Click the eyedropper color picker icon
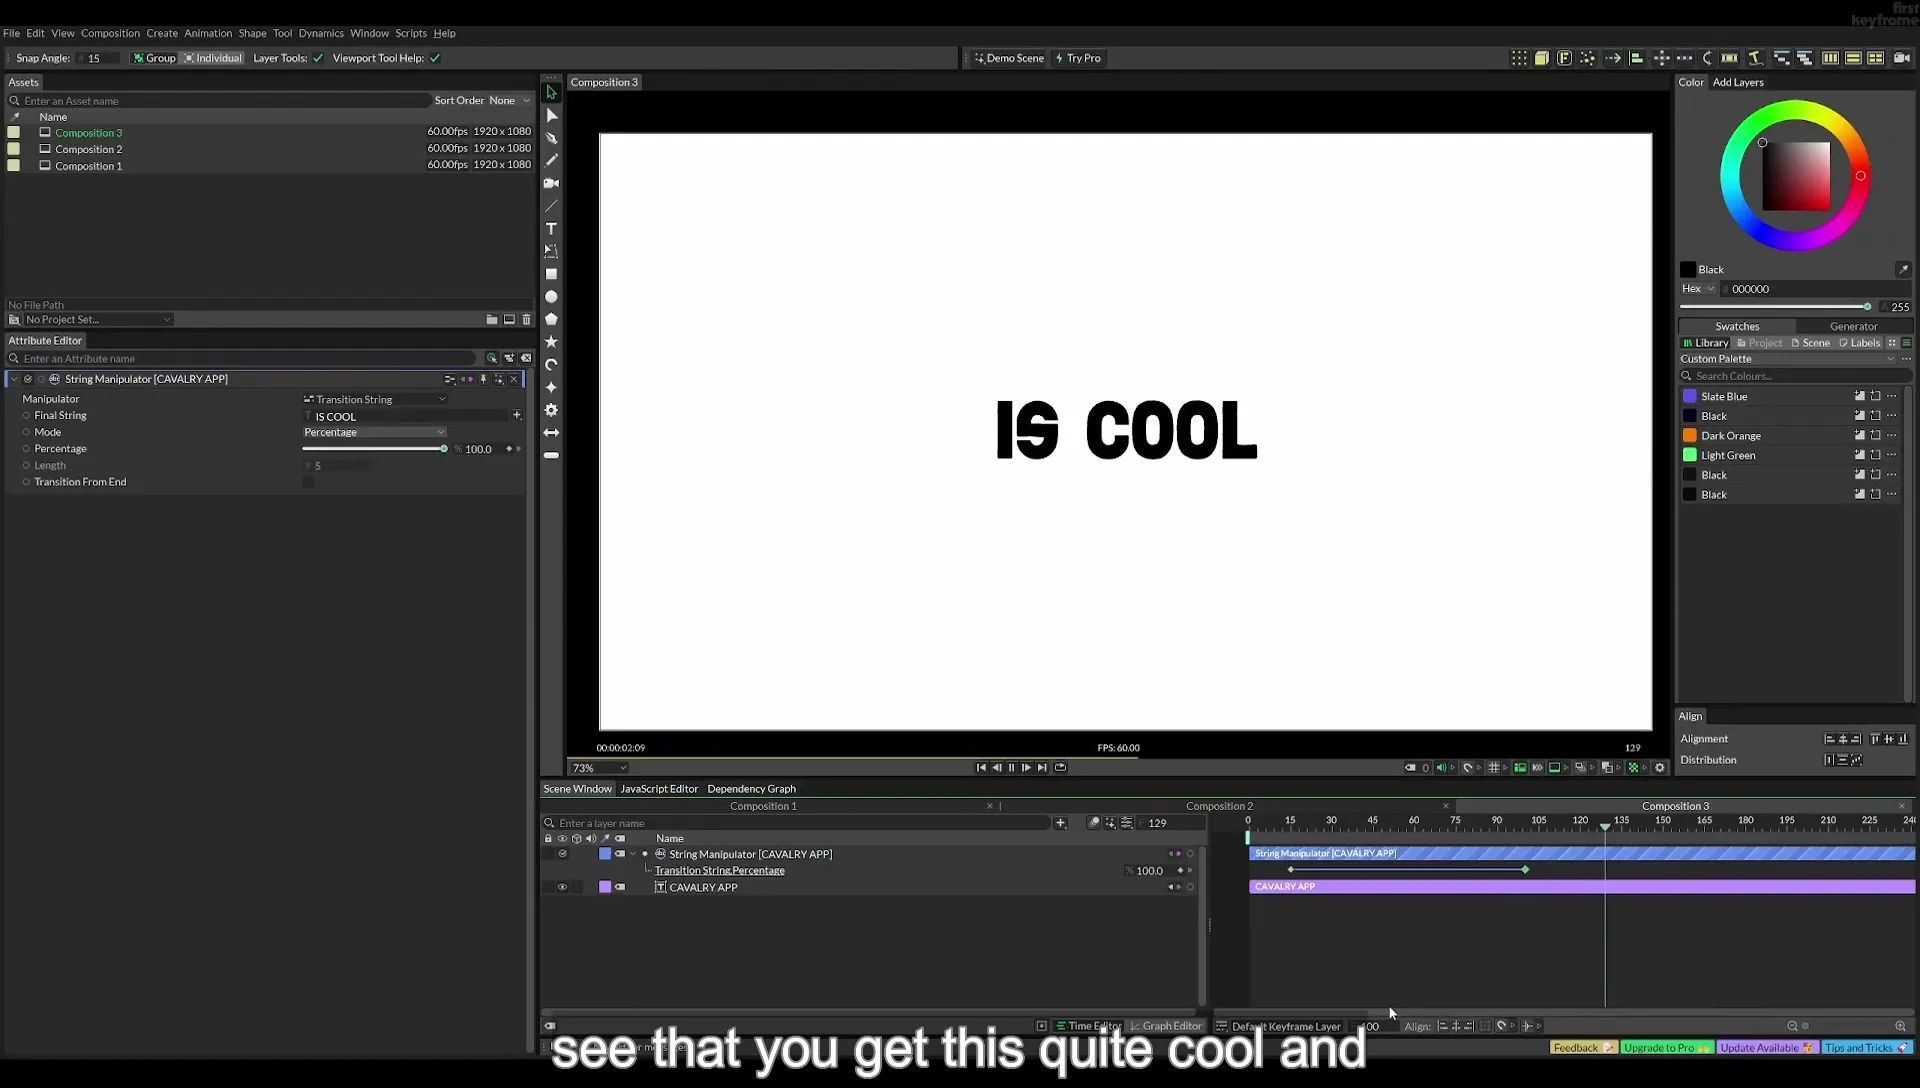The width and height of the screenshot is (1920, 1088). (x=1903, y=269)
